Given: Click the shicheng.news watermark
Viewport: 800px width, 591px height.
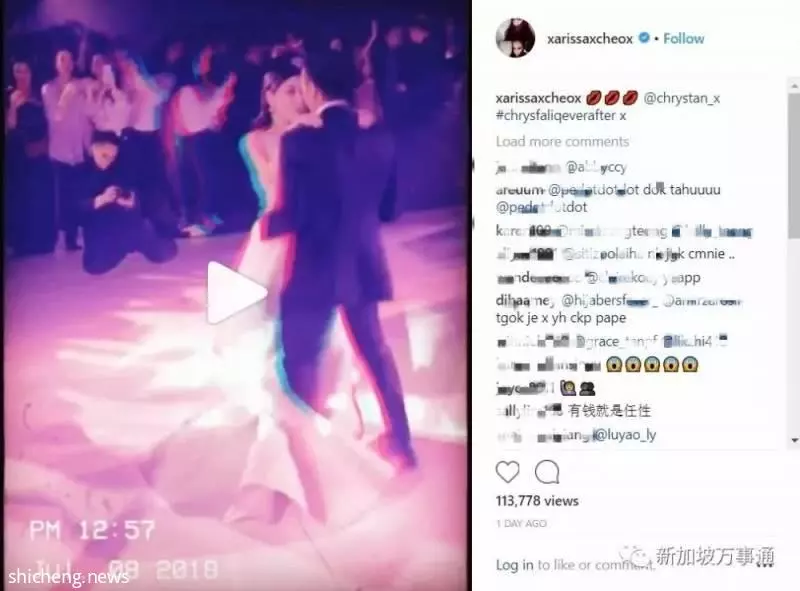Looking at the screenshot, I should [68, 577].
